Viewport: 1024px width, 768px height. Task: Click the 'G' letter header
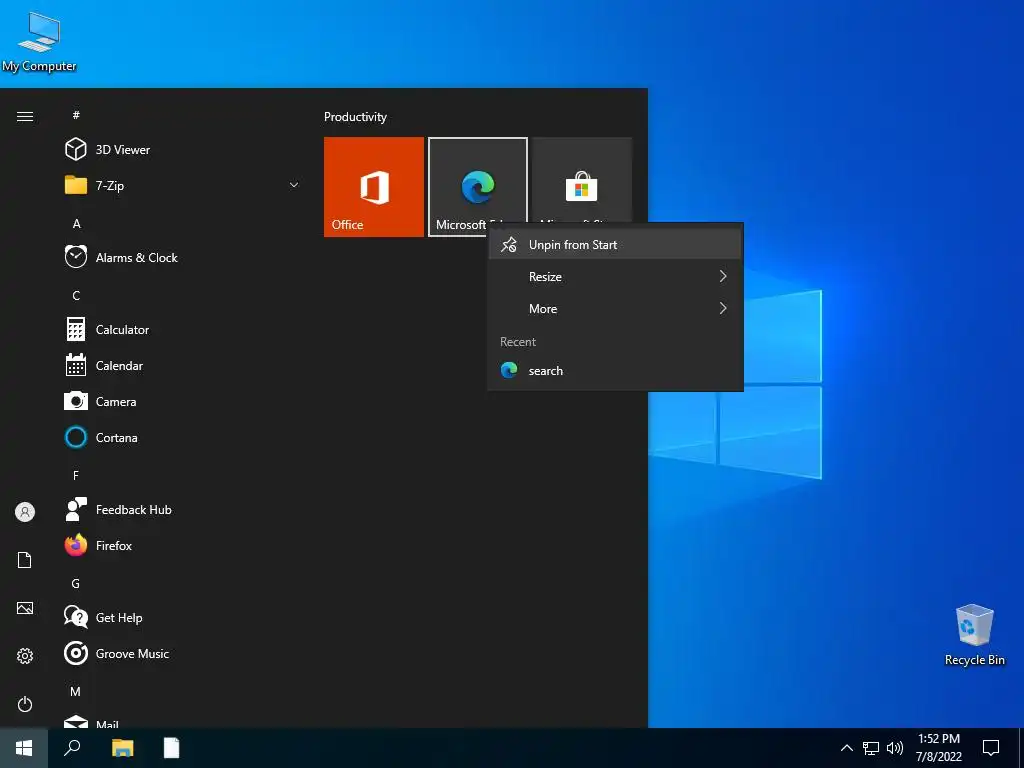76,583
